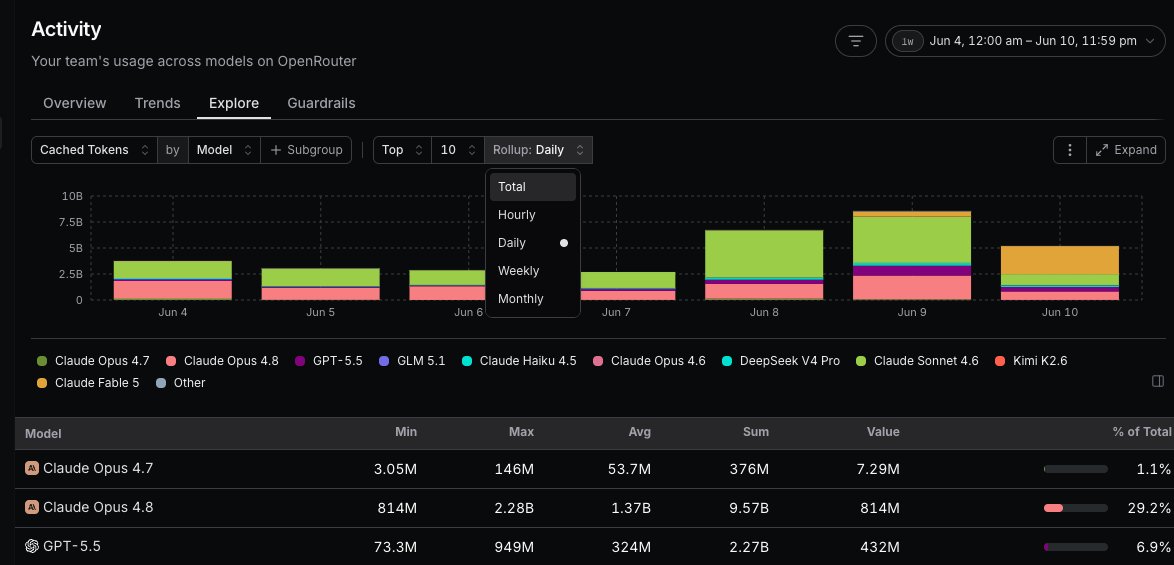The image size is (1174, 565).
Task: Open the GPT-5.5 table row
Action: point(594,546)
